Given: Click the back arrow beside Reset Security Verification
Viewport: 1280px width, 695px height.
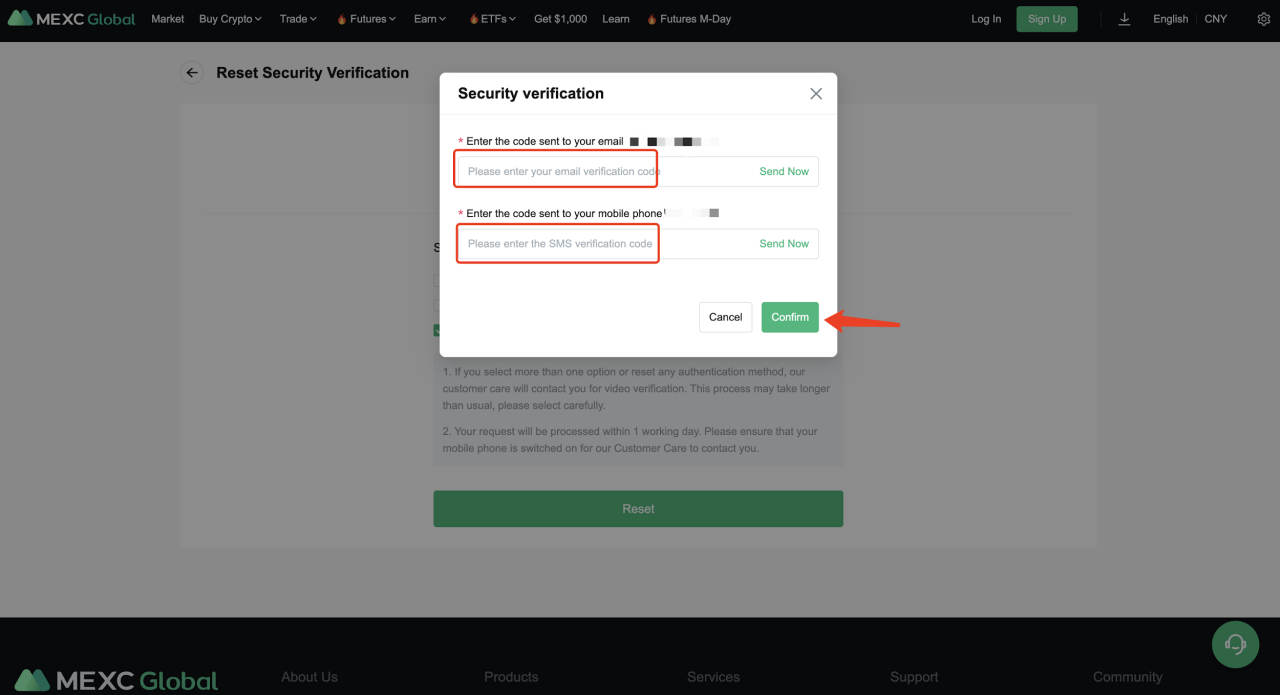Looking at the screenshot, I should pyautogui.click(x=192, y=73).
